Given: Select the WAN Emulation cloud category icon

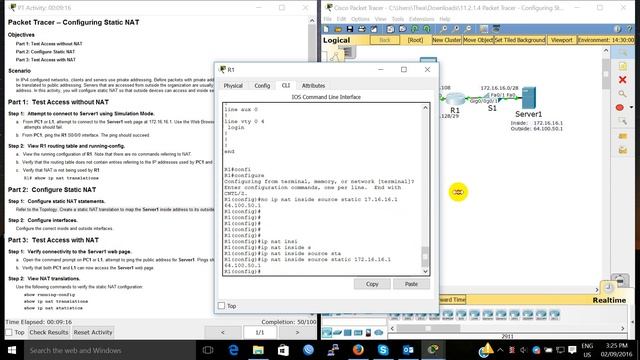Looking at the screenshot, I should pos(379,333).
